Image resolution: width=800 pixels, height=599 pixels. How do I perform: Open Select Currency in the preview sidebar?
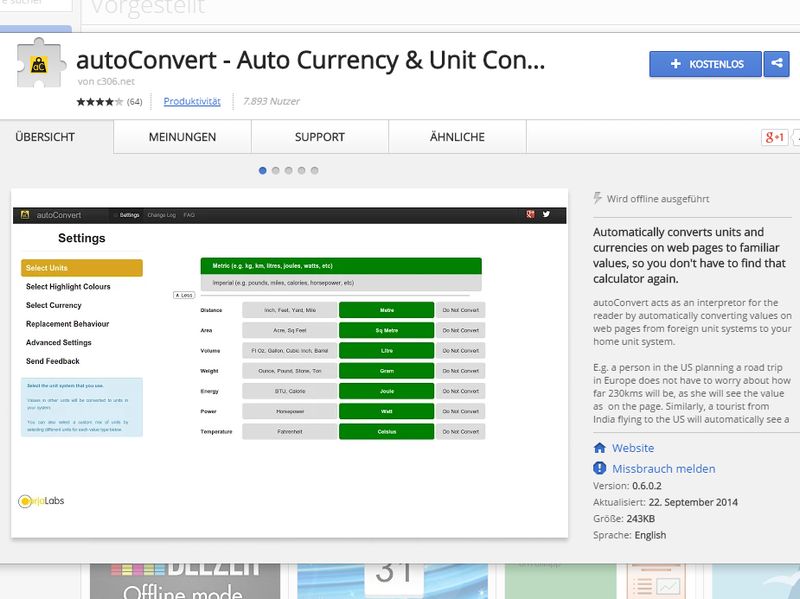(54, 305)
